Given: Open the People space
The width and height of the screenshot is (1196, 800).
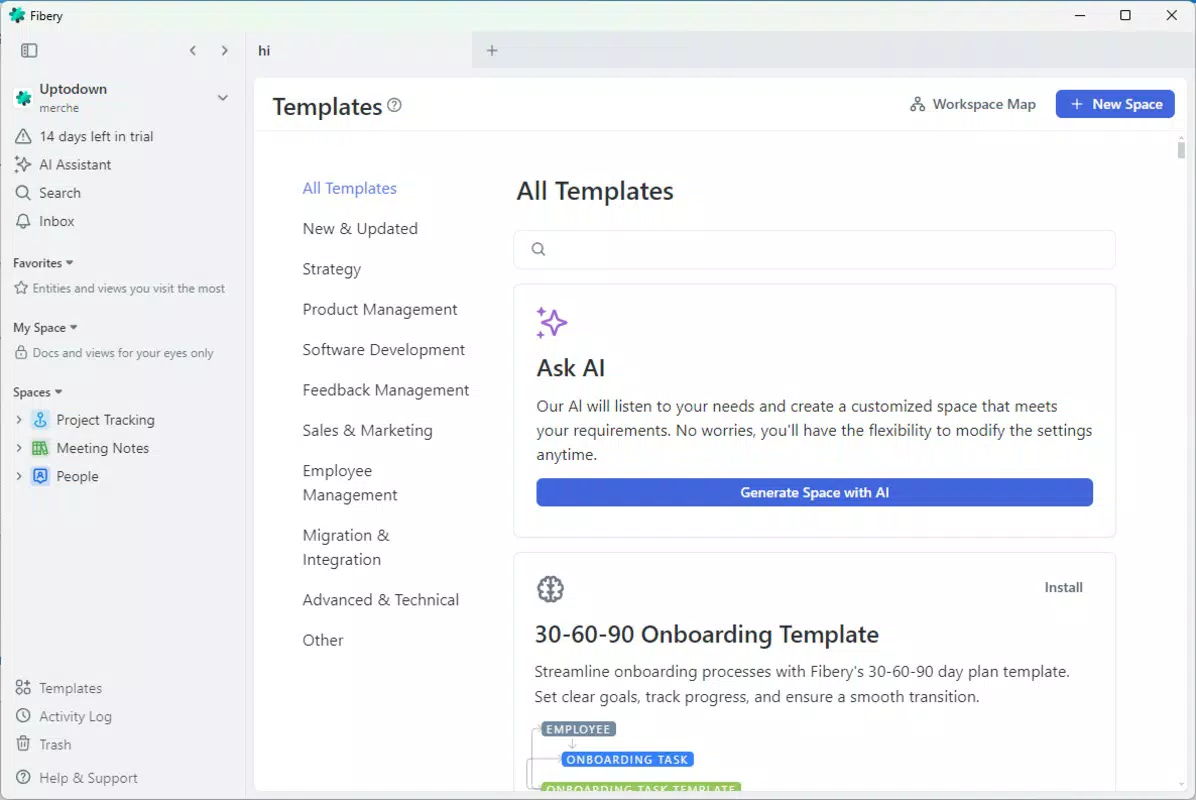Looking at the screenshot, I should [77, 477].
